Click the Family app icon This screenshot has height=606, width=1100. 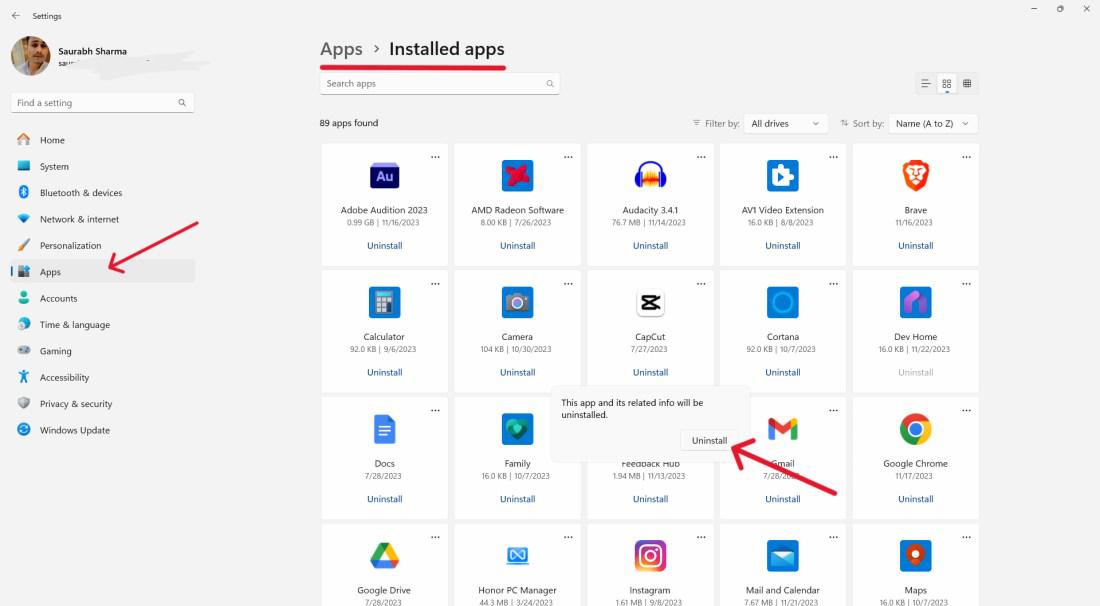tap(518, 429)
